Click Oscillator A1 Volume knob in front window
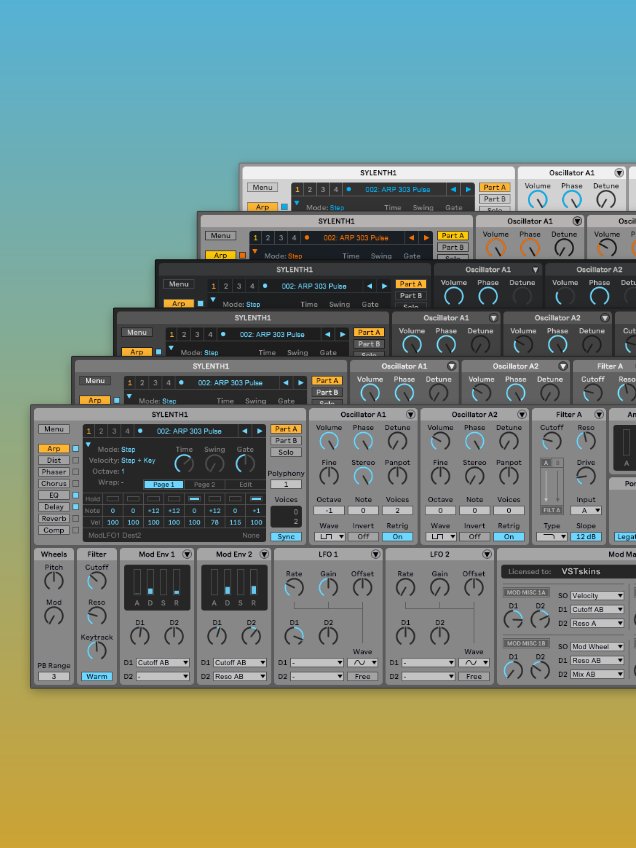The image size is (636, 848). click(x=329, y=441)
